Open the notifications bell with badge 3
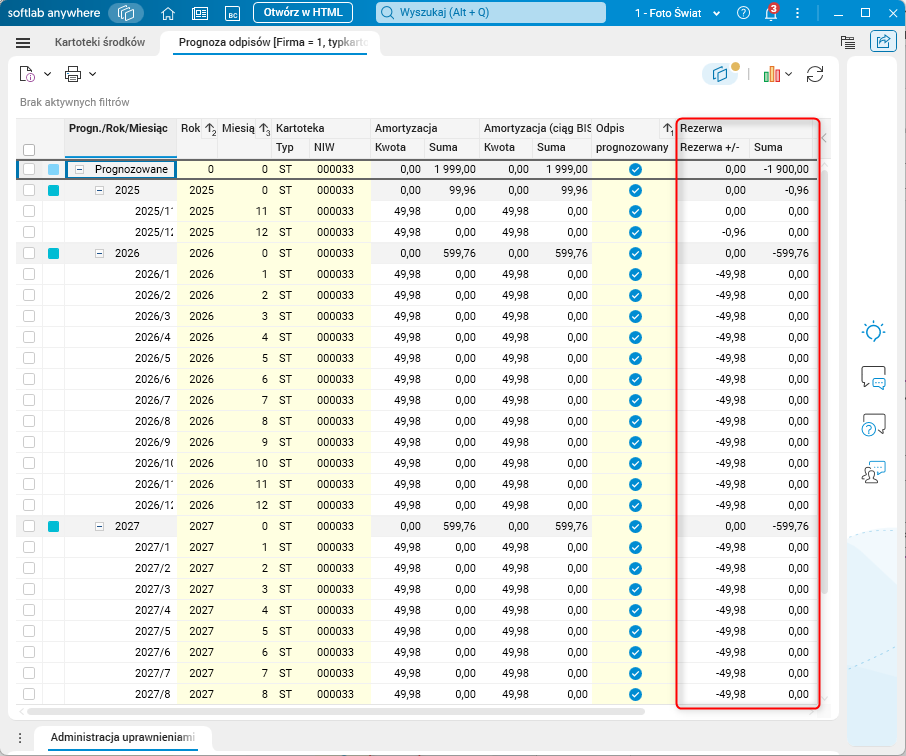 point(770,13)
